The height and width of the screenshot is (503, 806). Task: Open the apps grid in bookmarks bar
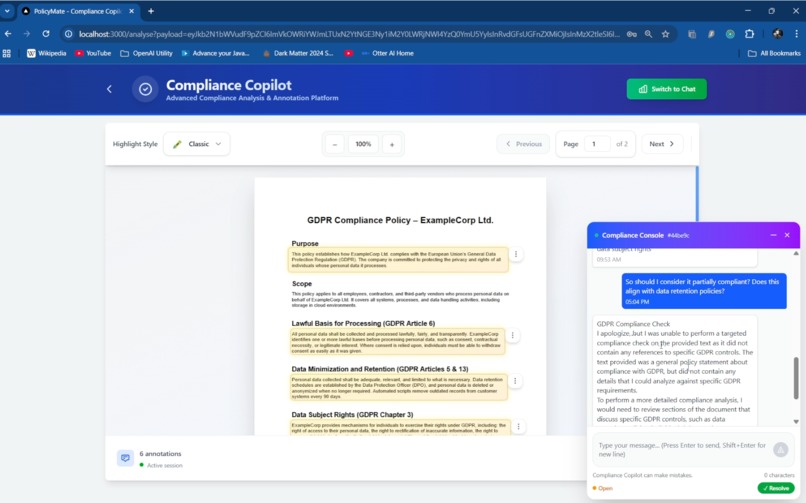pos(7,53)
